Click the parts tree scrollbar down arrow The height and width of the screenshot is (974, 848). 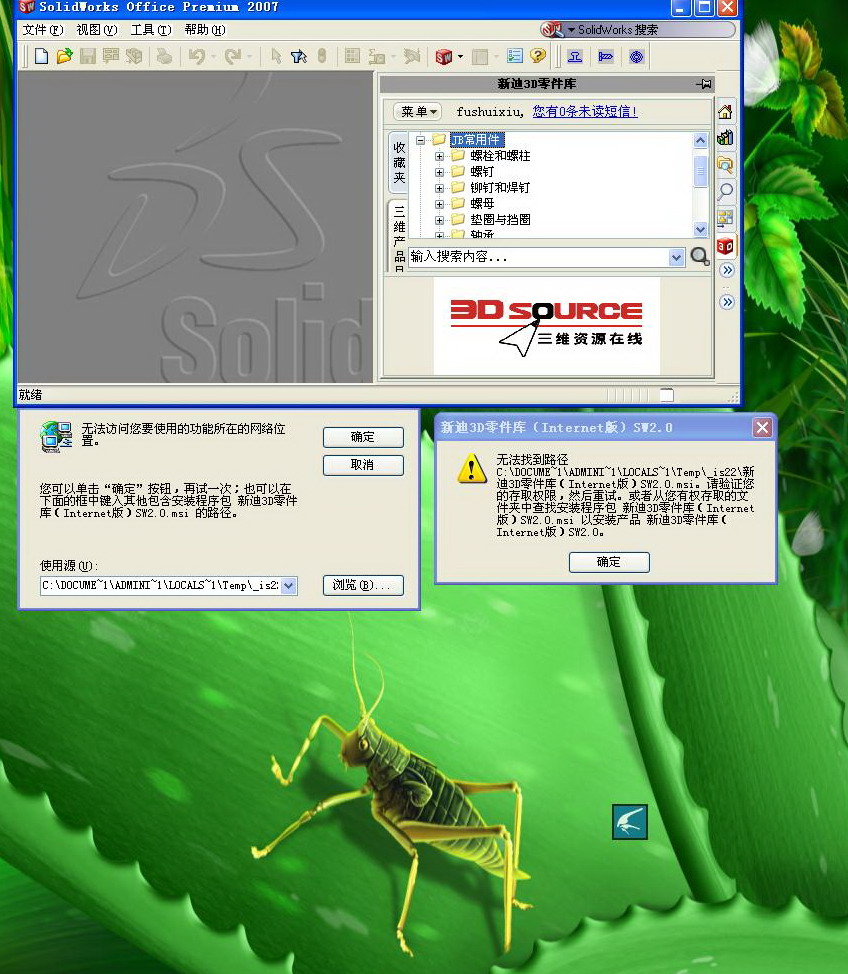(700, 229)
